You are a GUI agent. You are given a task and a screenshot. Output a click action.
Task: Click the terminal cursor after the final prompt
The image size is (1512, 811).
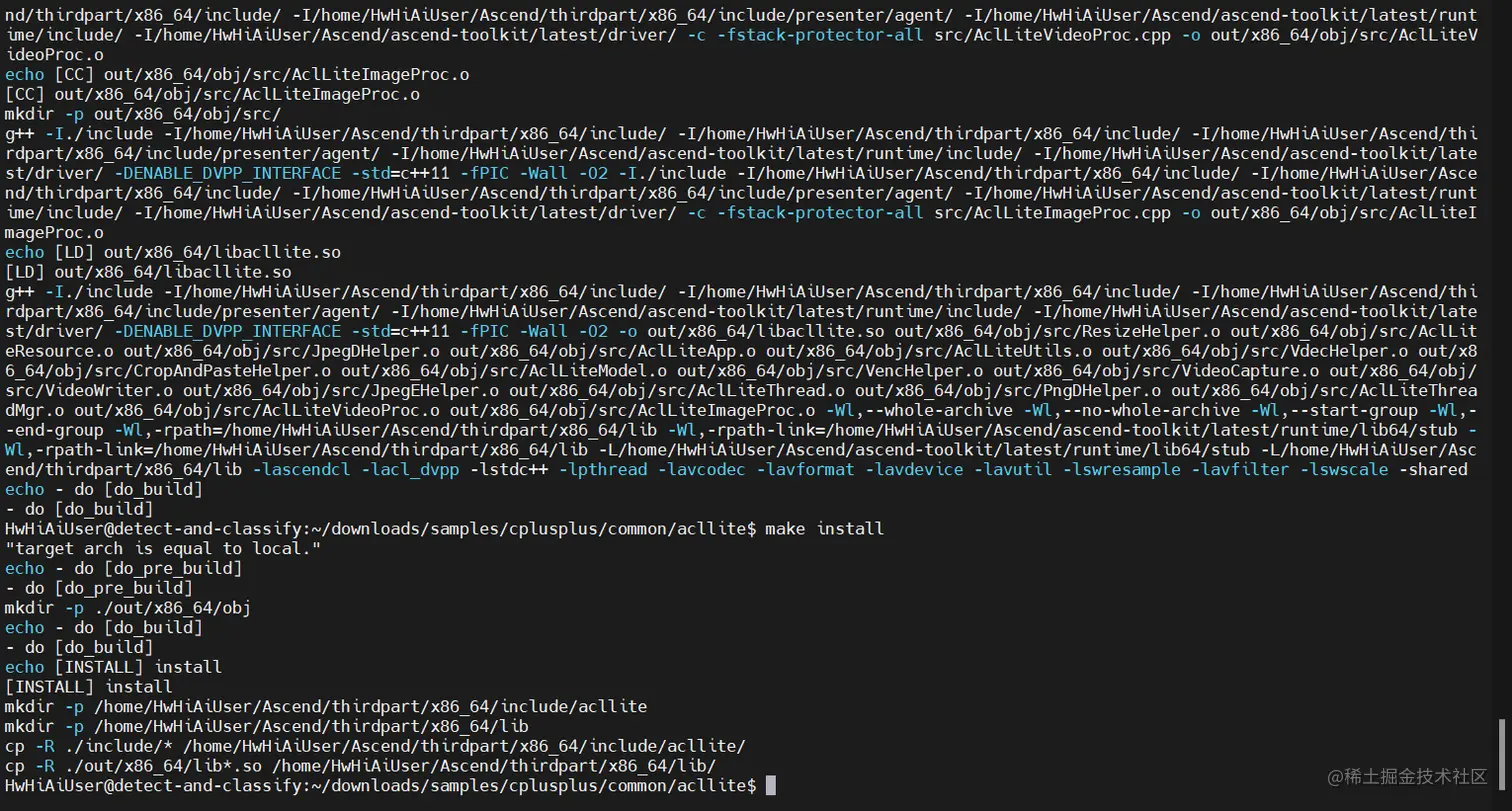pyautogui.click(x=770, y=786)
